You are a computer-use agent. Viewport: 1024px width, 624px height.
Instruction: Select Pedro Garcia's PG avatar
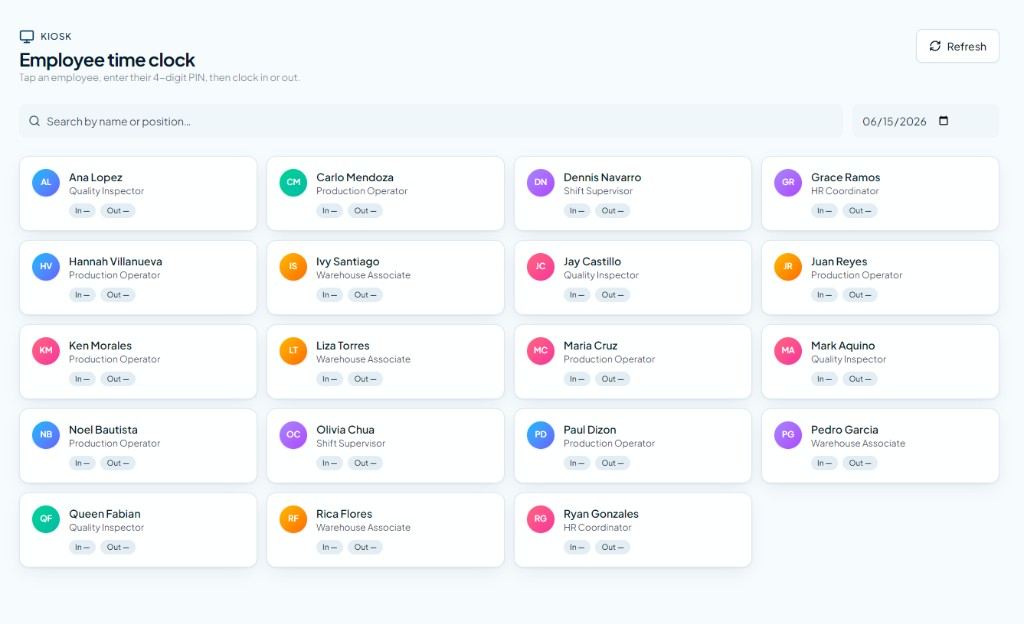tap(788, 435)
